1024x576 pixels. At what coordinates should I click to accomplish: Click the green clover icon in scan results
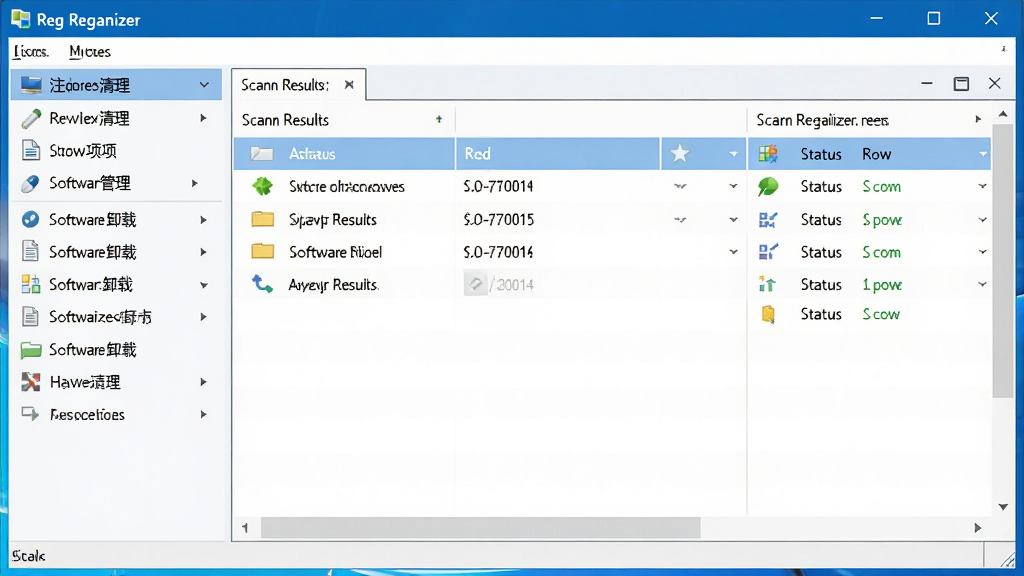[263, 186]
